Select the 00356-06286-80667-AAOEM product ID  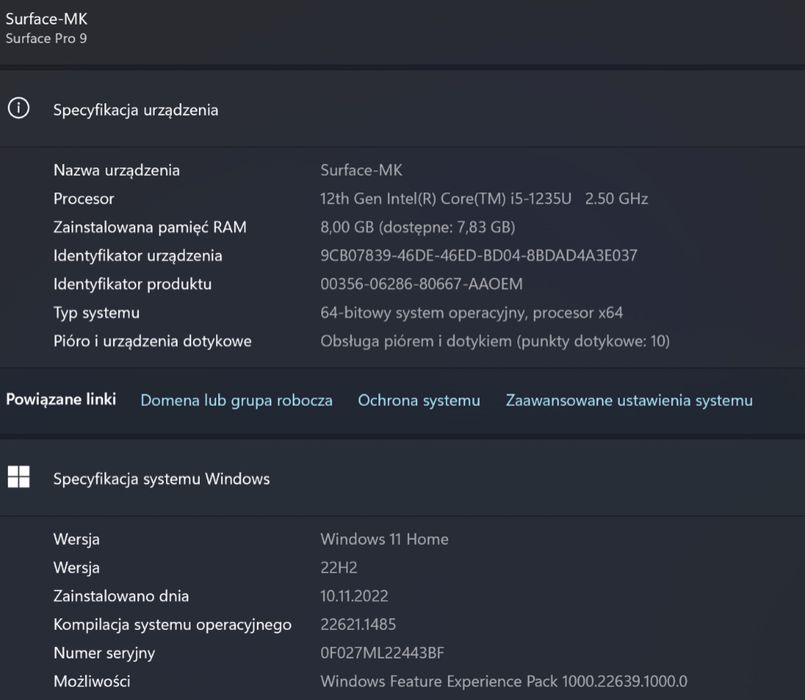[421, 284]
